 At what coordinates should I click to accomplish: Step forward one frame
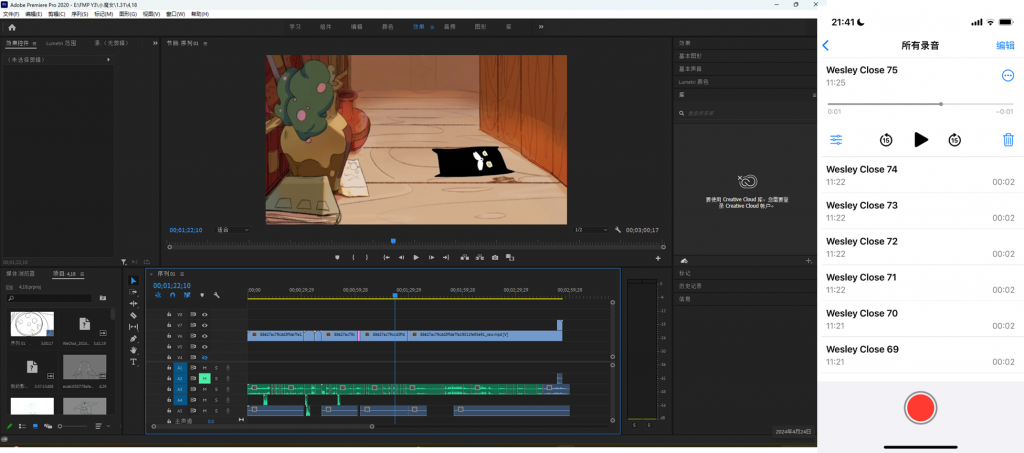431,257
